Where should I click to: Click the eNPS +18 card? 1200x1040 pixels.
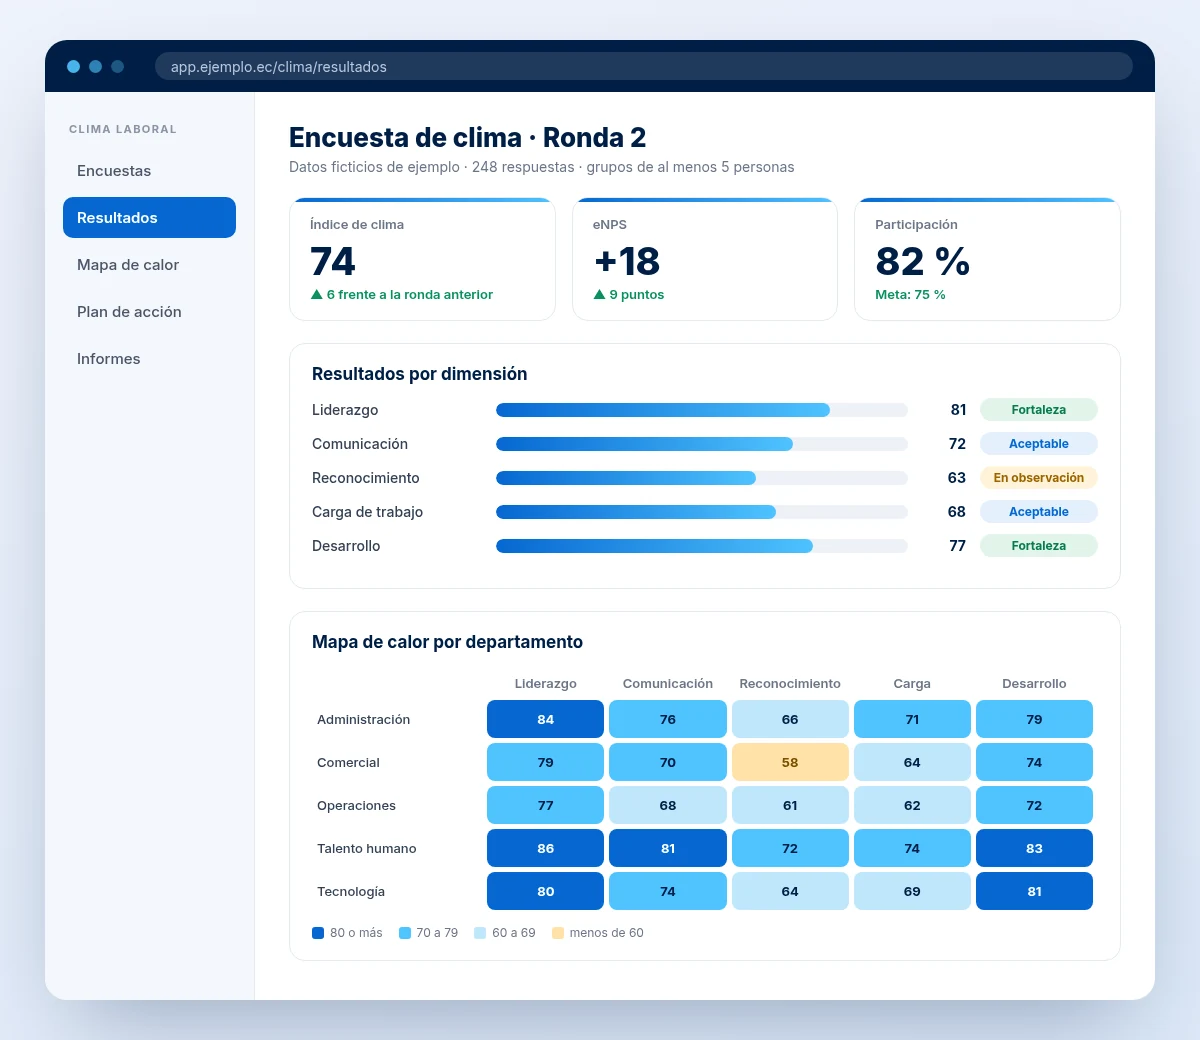(705, 260)
